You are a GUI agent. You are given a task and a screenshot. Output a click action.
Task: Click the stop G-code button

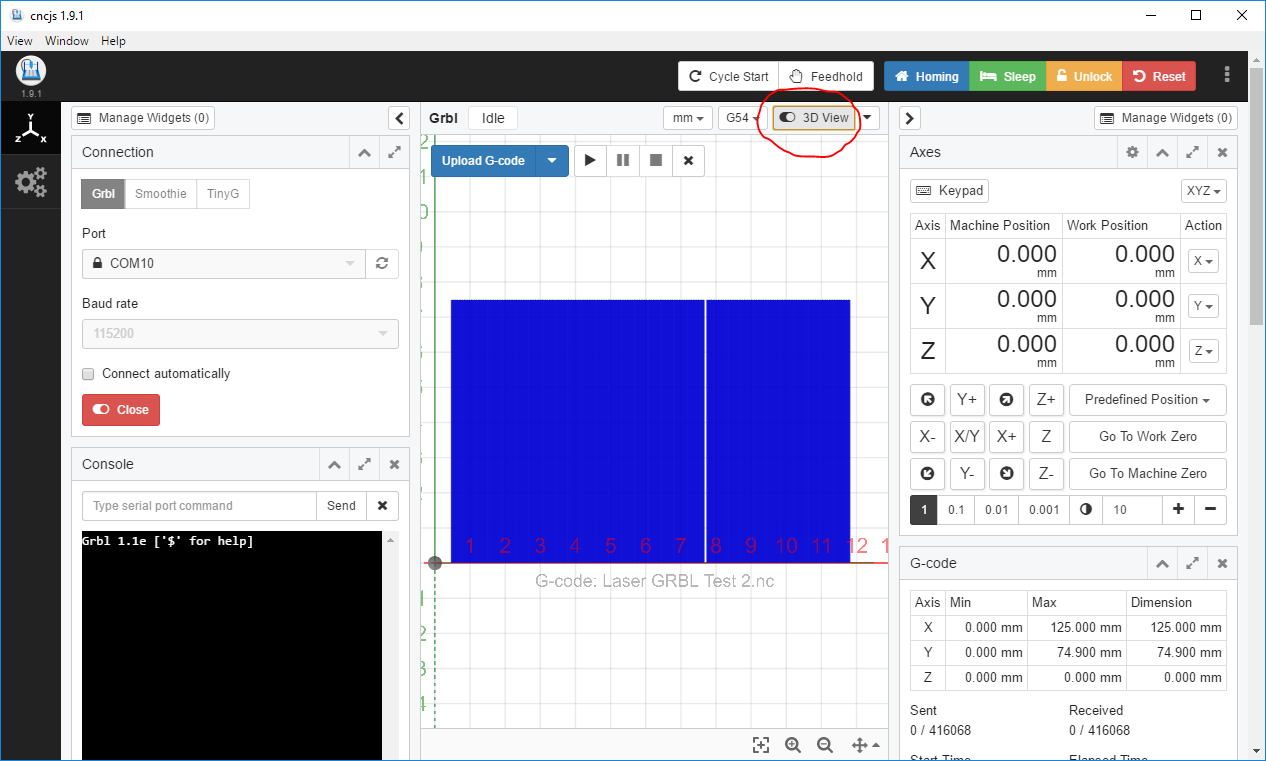[656, 161]
